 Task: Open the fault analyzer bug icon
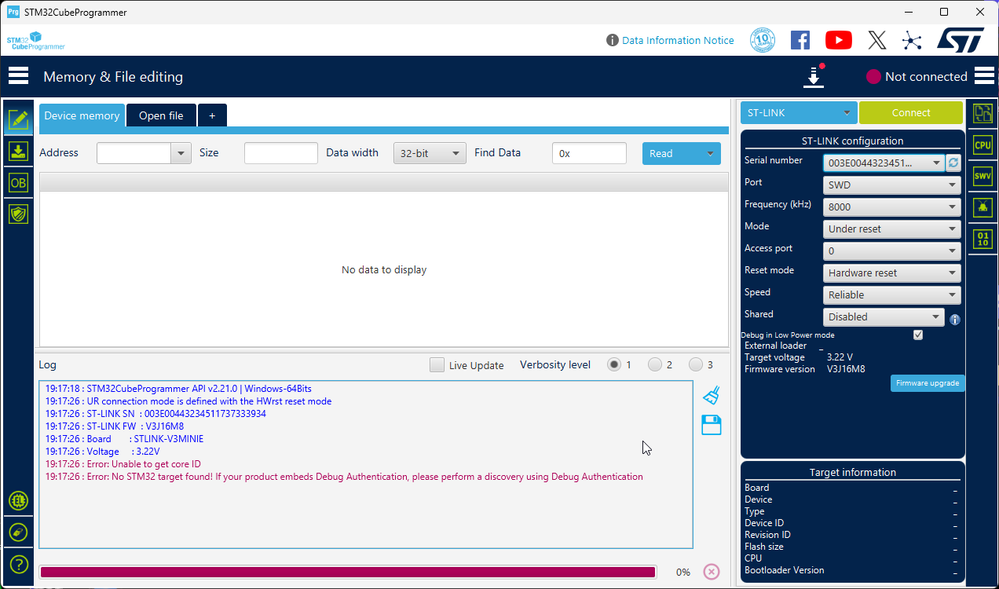[982, 207]
